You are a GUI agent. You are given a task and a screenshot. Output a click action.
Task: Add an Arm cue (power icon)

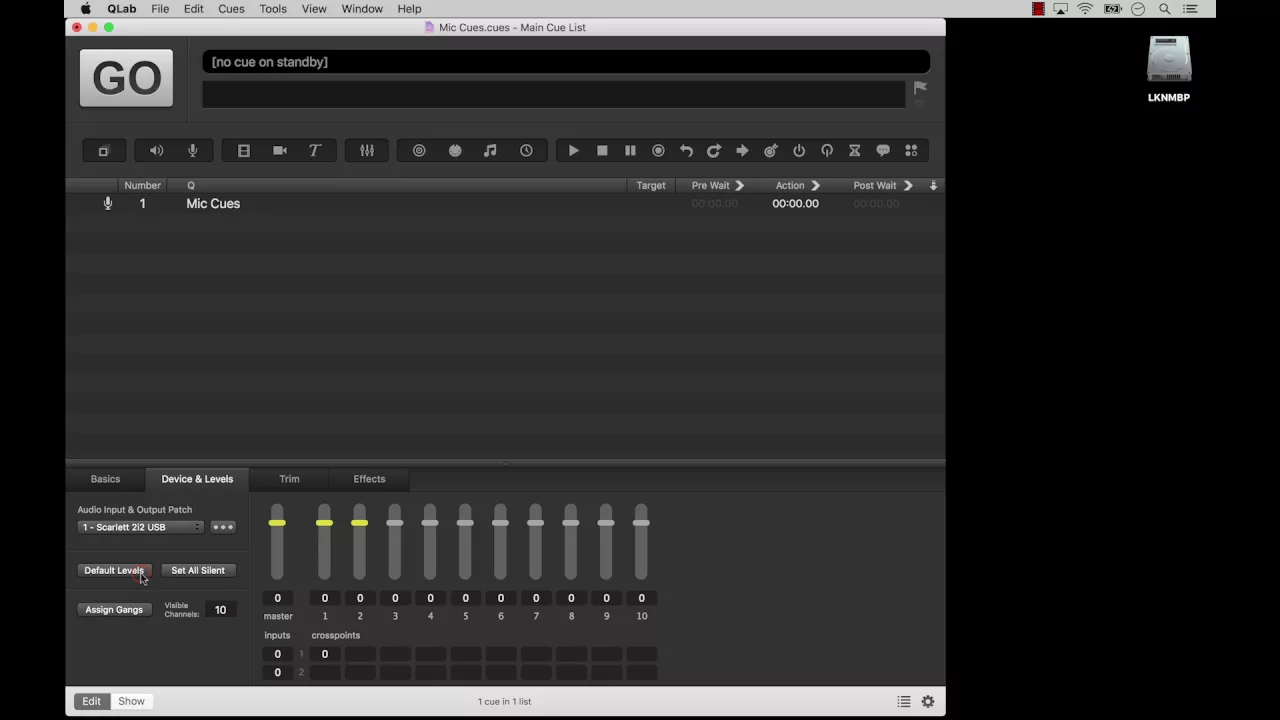[x=799, y=151]
